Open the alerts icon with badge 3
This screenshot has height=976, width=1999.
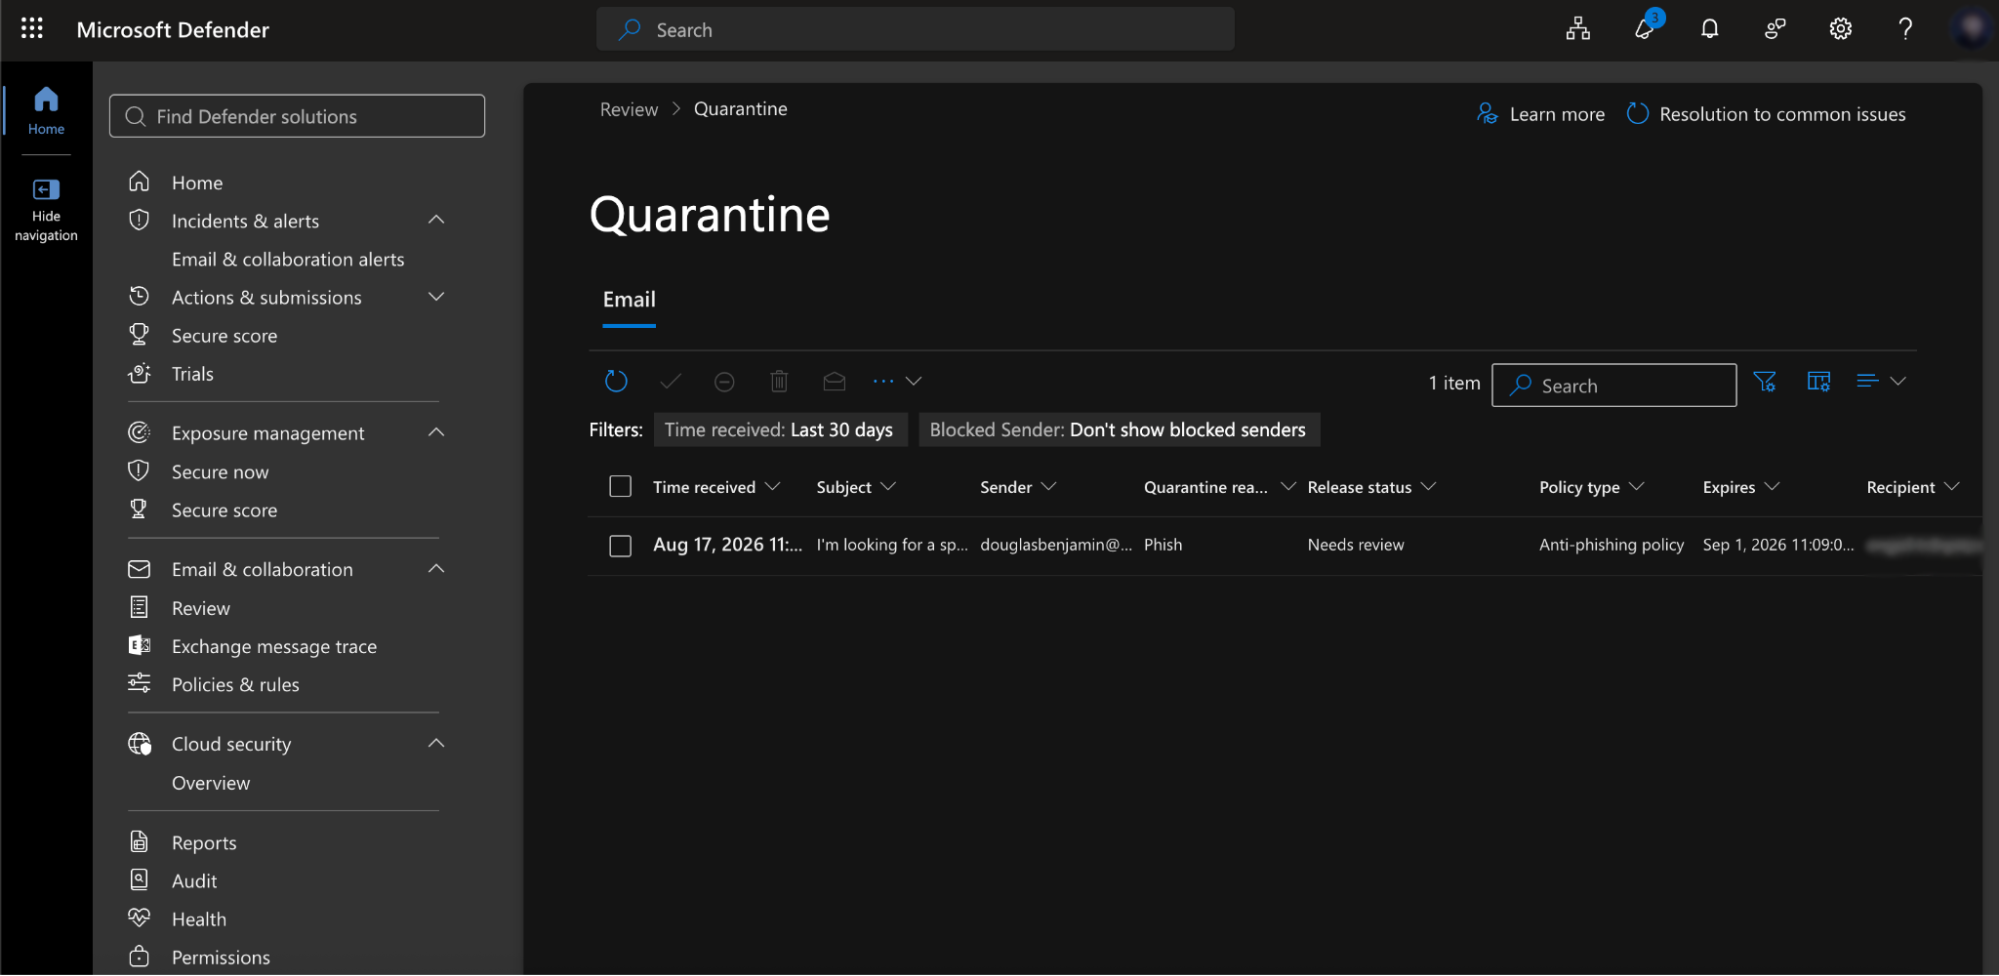tap(1644, 29)
